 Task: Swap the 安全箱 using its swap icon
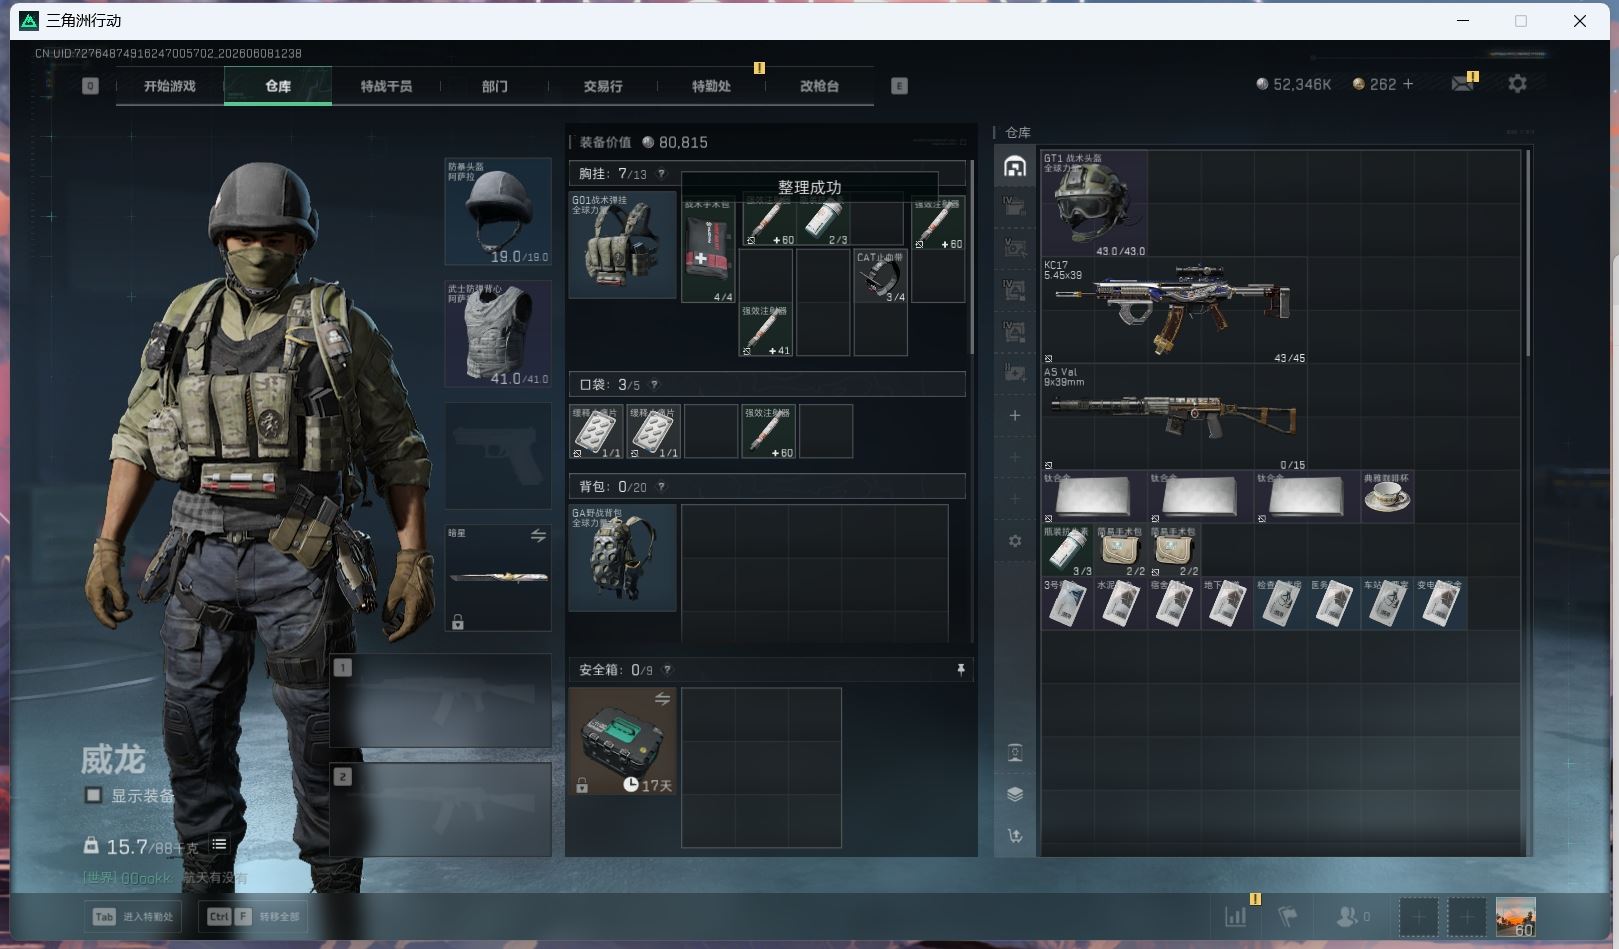point(662,698)
